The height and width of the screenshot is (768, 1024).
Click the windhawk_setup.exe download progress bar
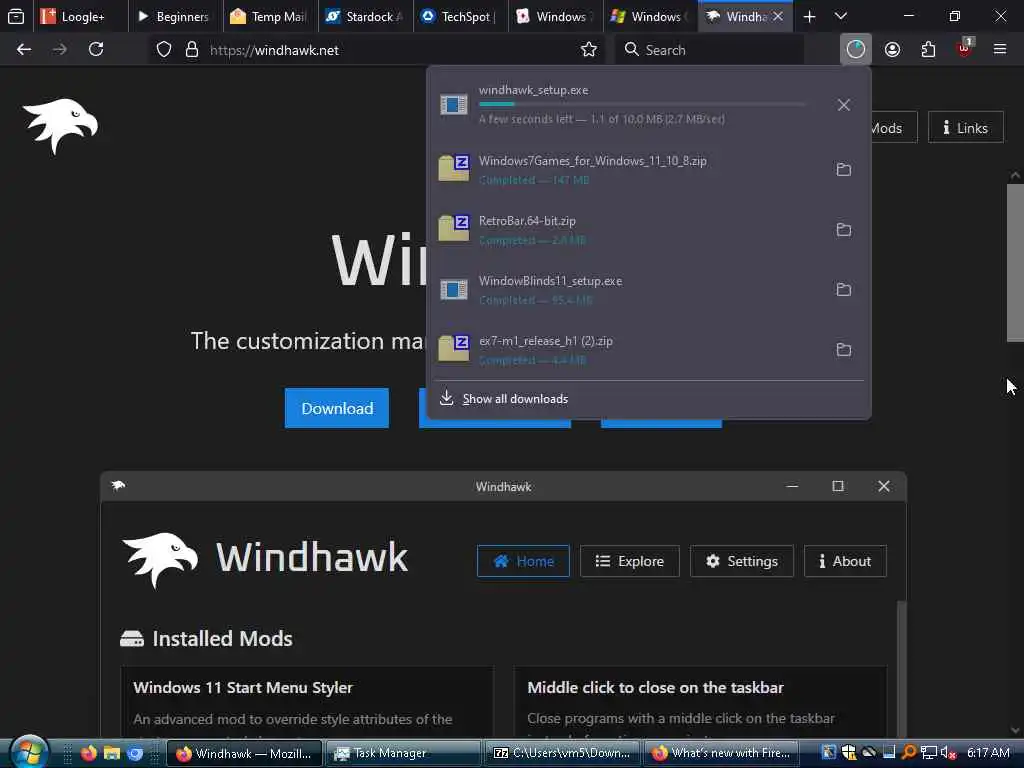[642, 104]
